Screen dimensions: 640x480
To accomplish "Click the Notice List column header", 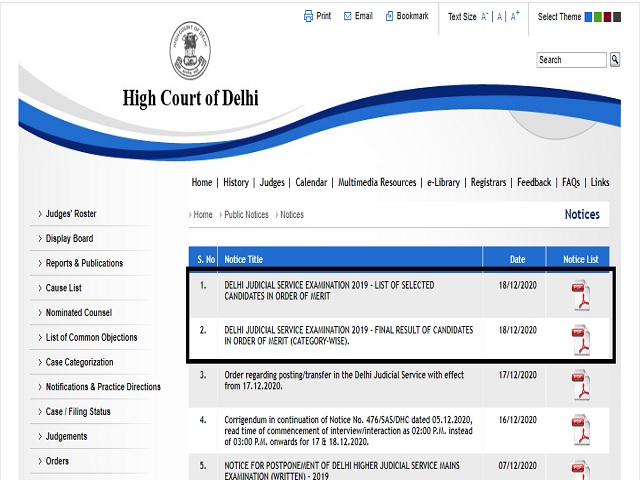I will tap(581, 259).
